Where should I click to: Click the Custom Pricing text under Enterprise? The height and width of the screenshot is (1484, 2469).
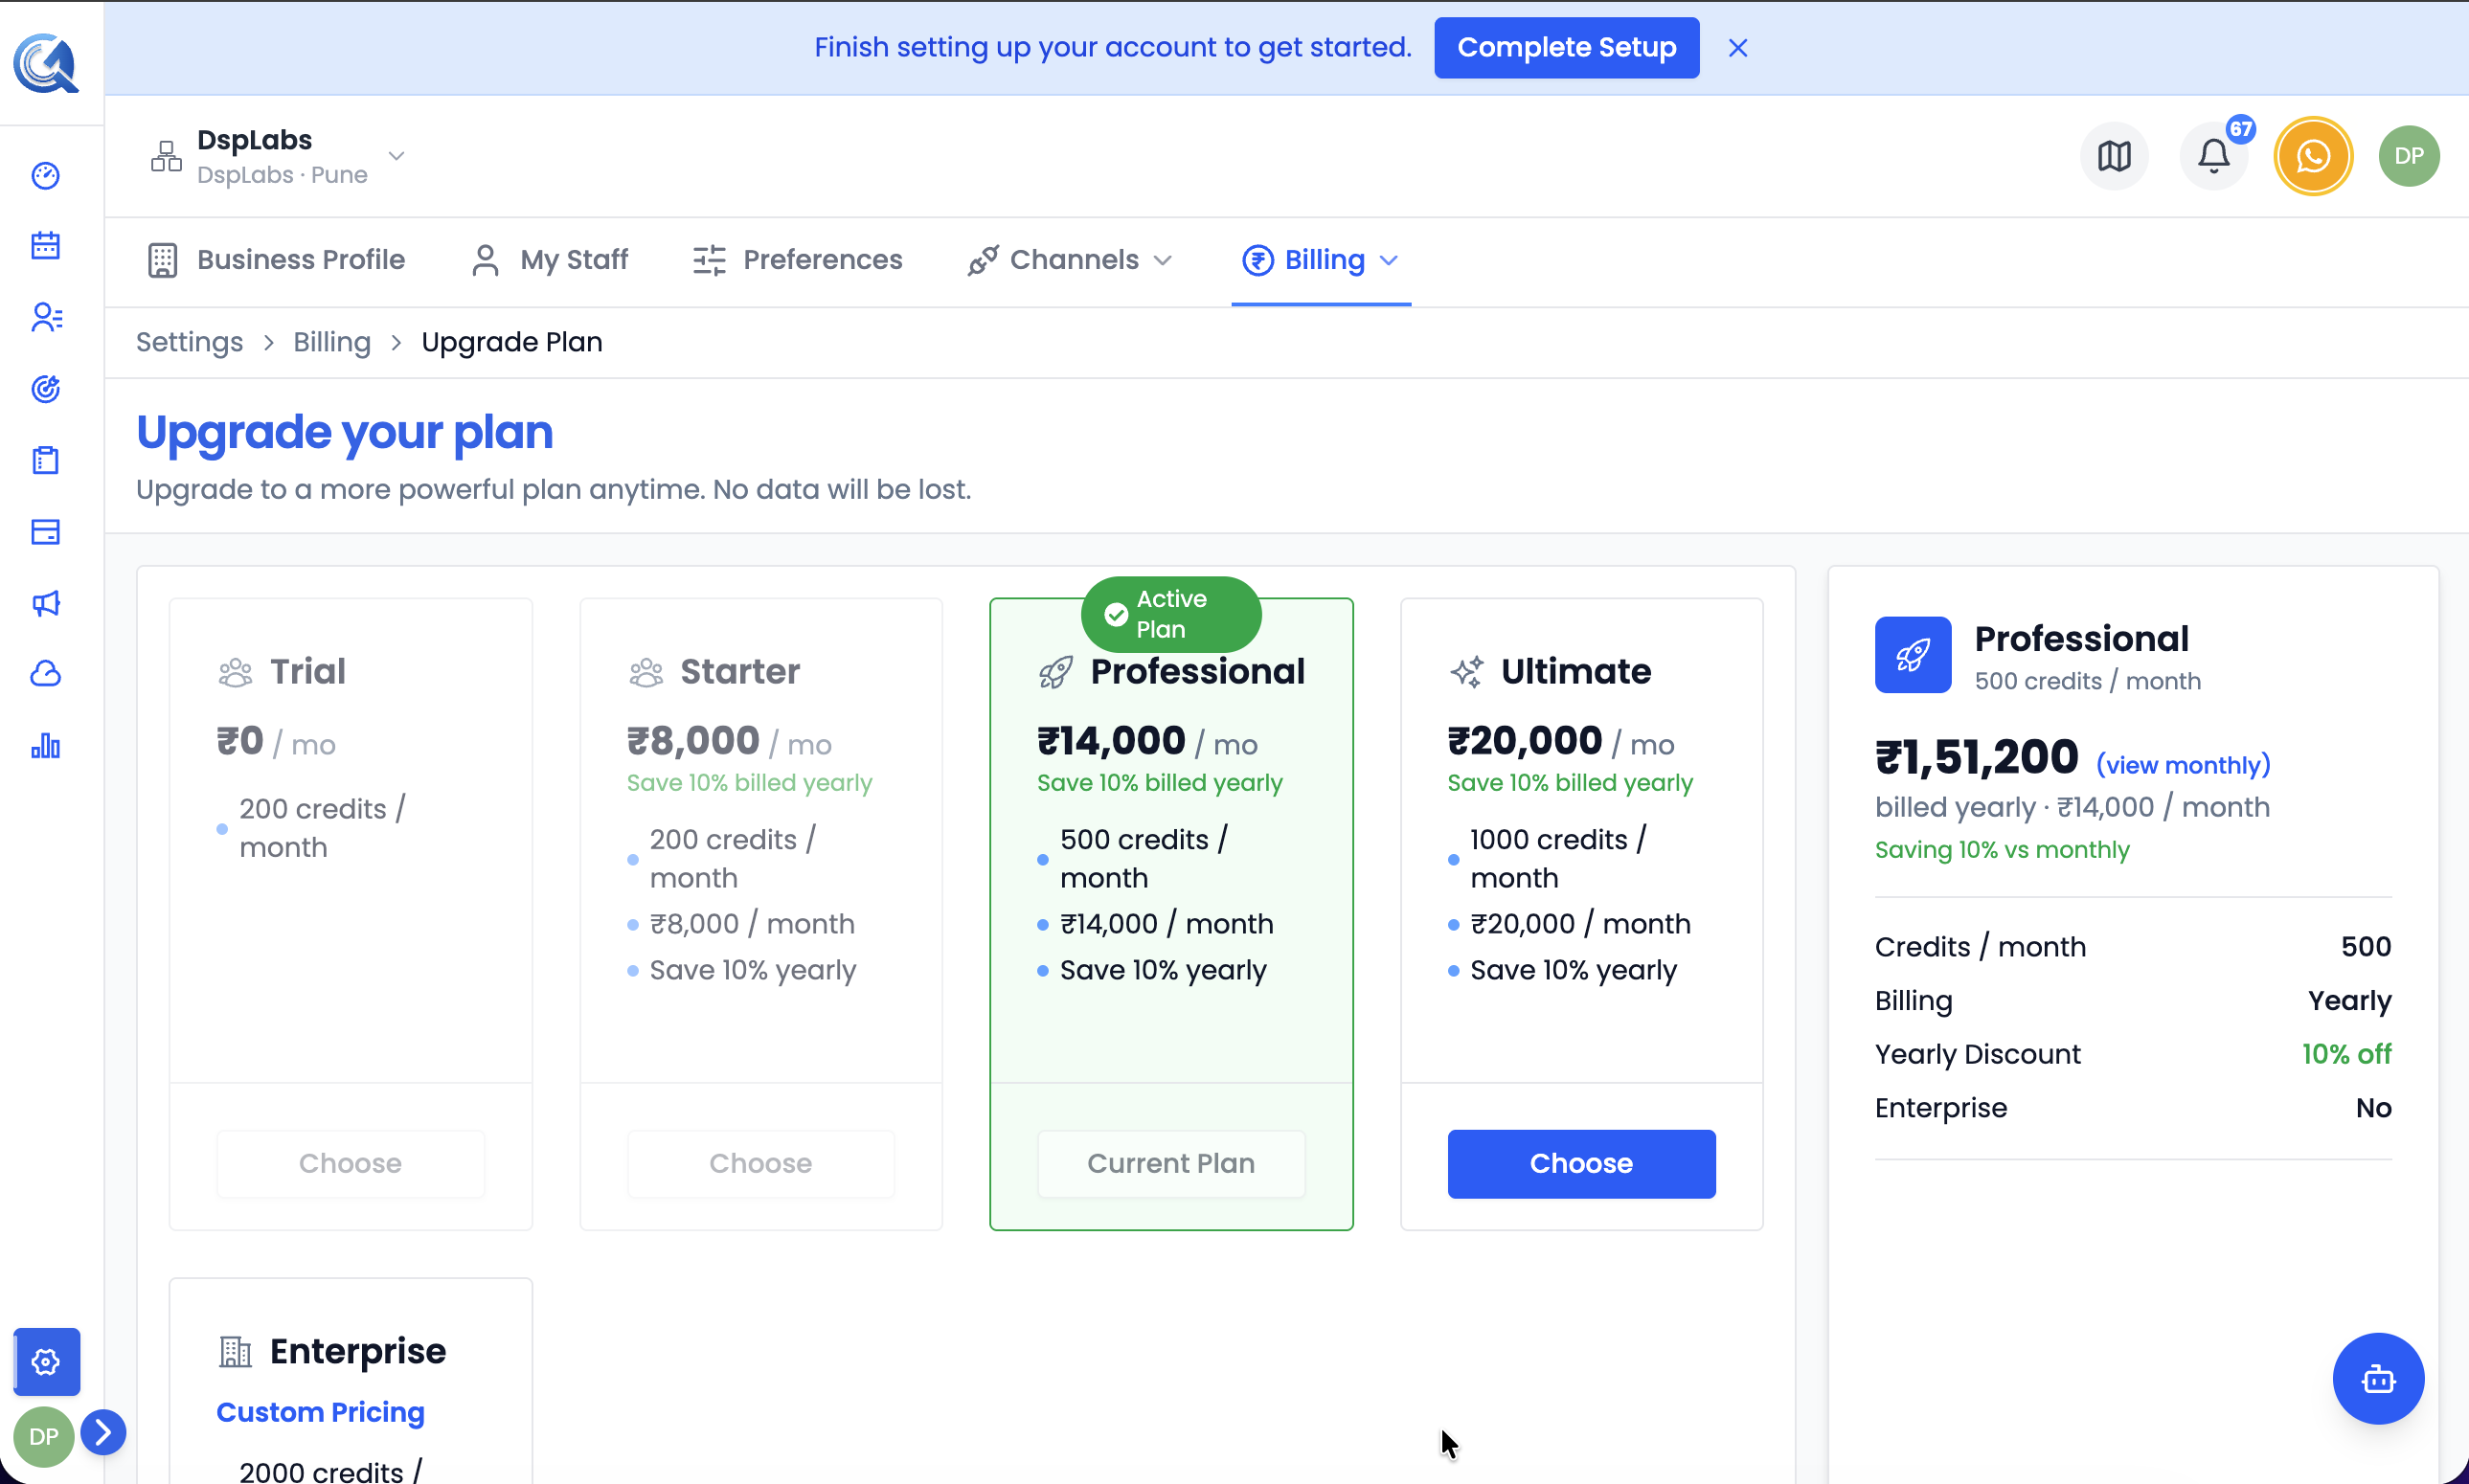(x=321, y=1412)
